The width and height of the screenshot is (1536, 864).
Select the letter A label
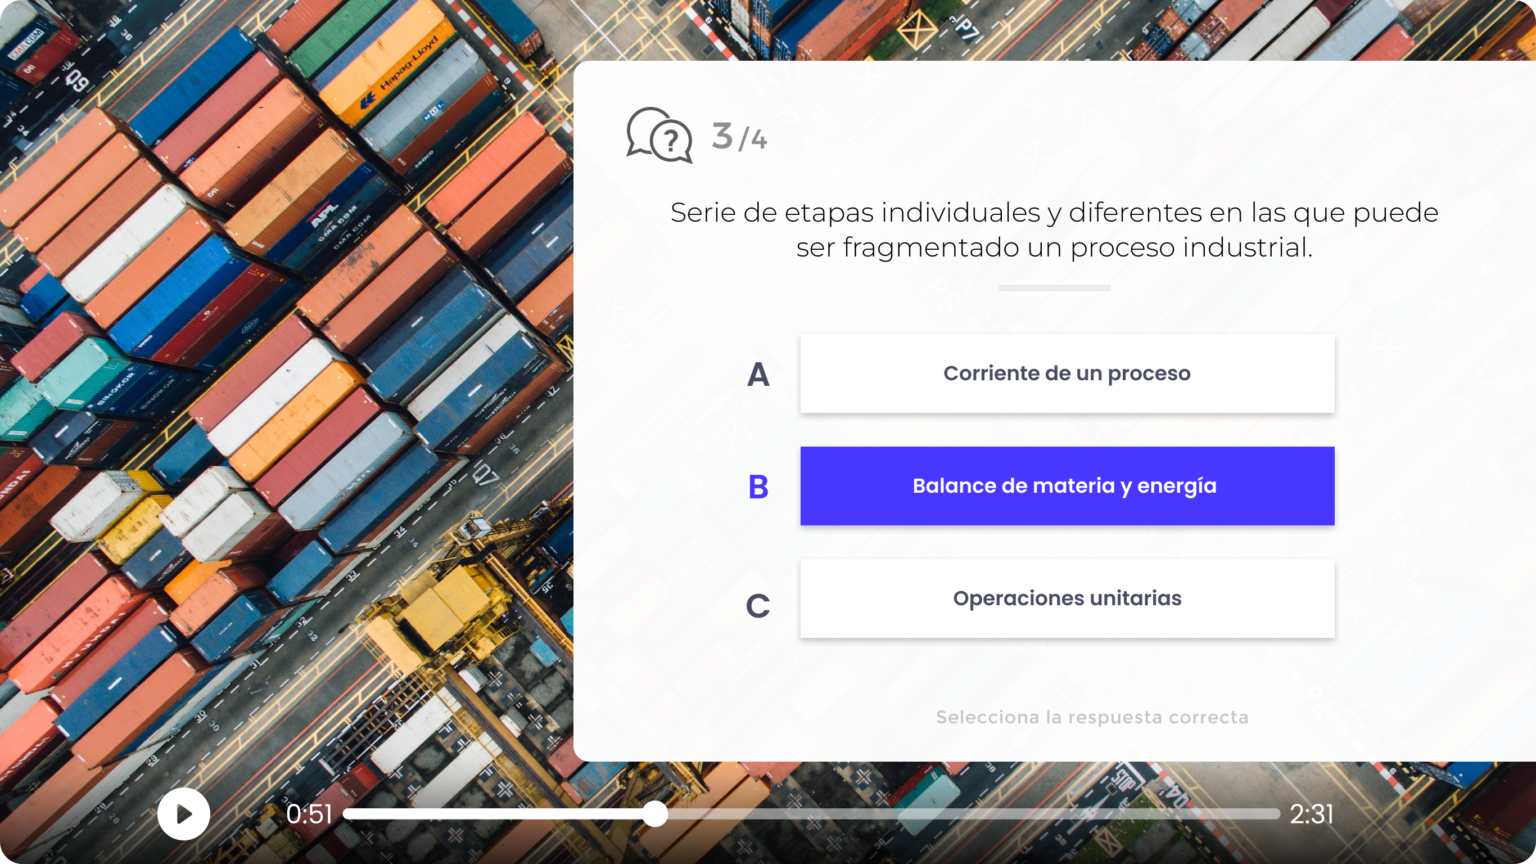click(x=760, y=374)
